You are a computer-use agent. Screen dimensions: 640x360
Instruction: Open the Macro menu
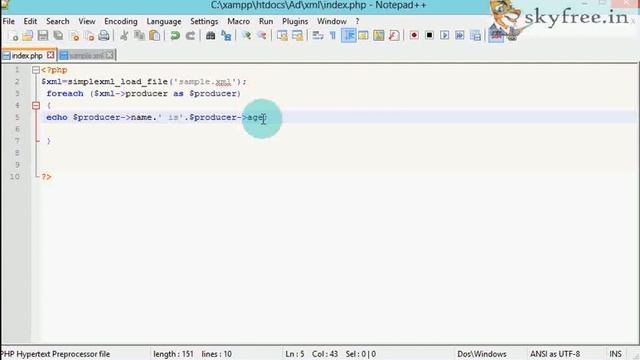[x=238, y=21]
